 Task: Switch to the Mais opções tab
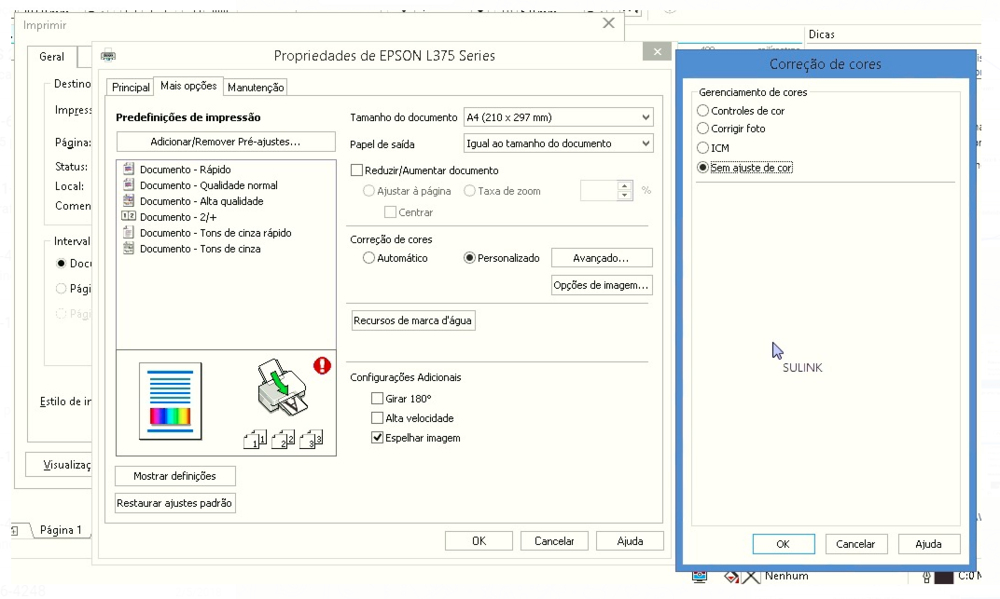pyautogui.click(x=188, y=85)
